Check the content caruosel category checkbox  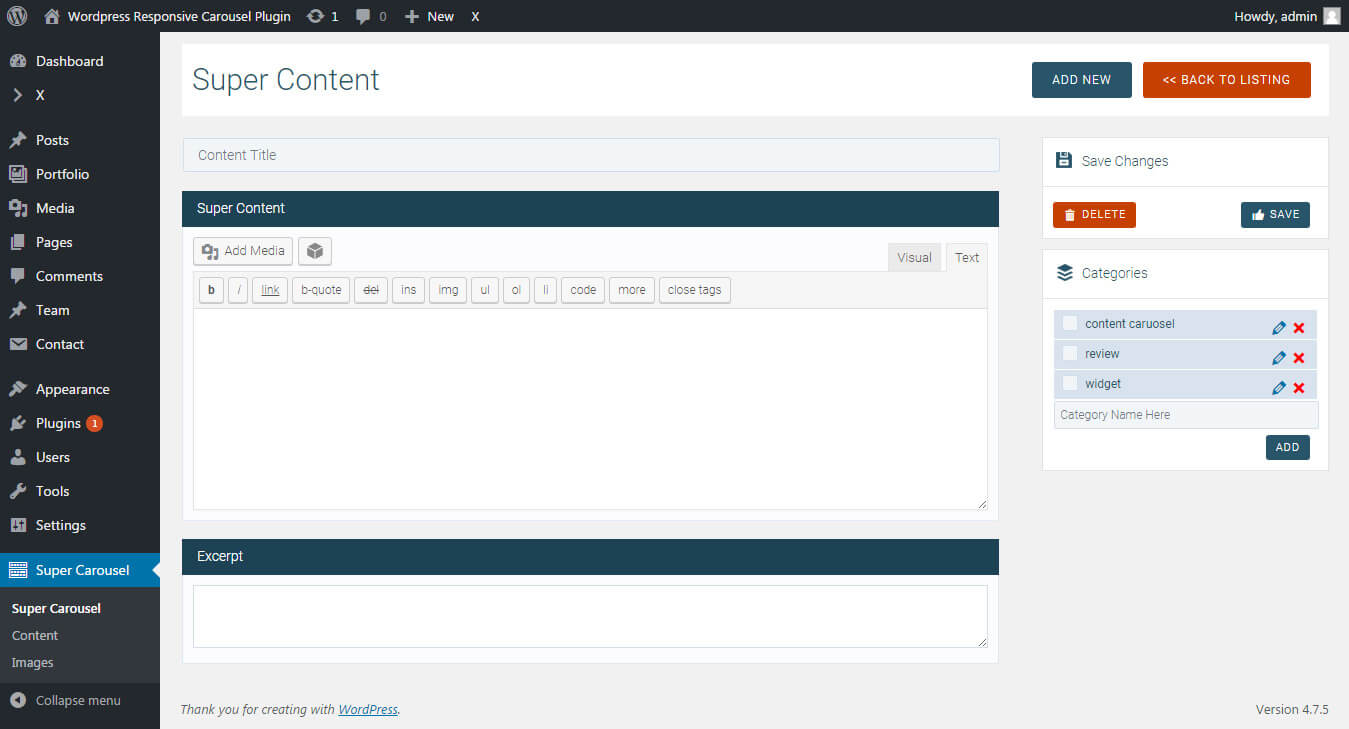[x=1070, y=323]
